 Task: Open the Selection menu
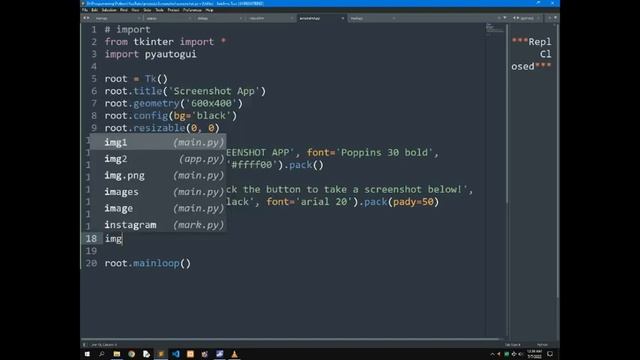[109, 10]
